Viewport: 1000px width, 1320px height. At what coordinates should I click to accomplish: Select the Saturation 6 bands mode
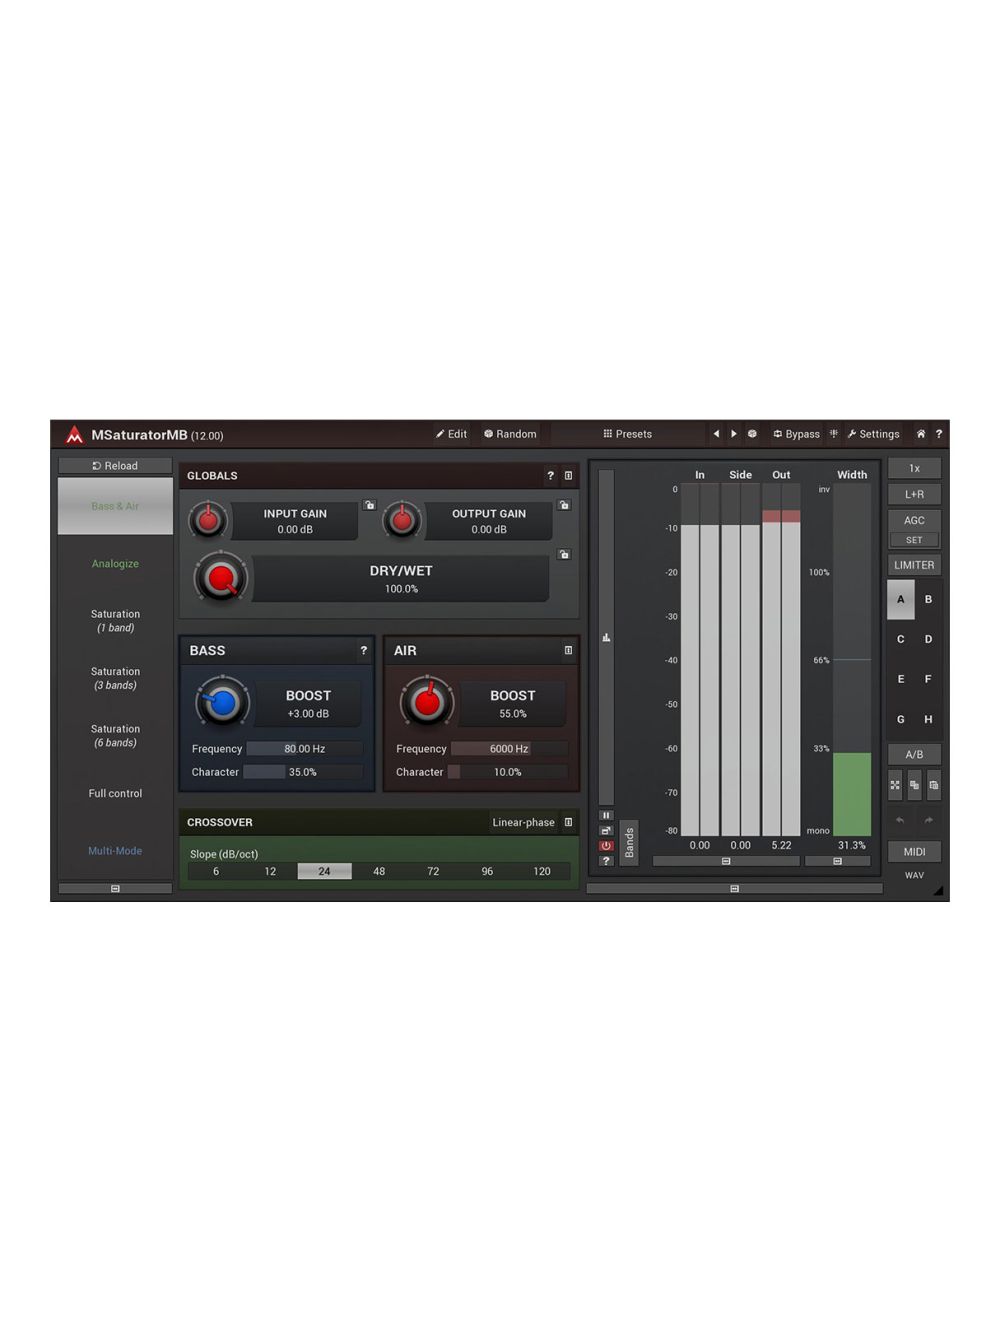tap(114, 736)
